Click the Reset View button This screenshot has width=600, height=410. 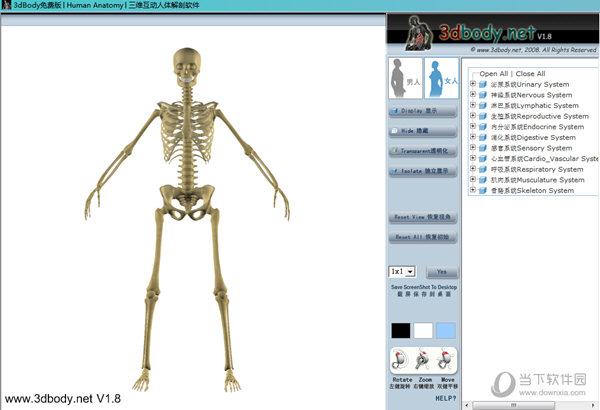tap(423, 217)
